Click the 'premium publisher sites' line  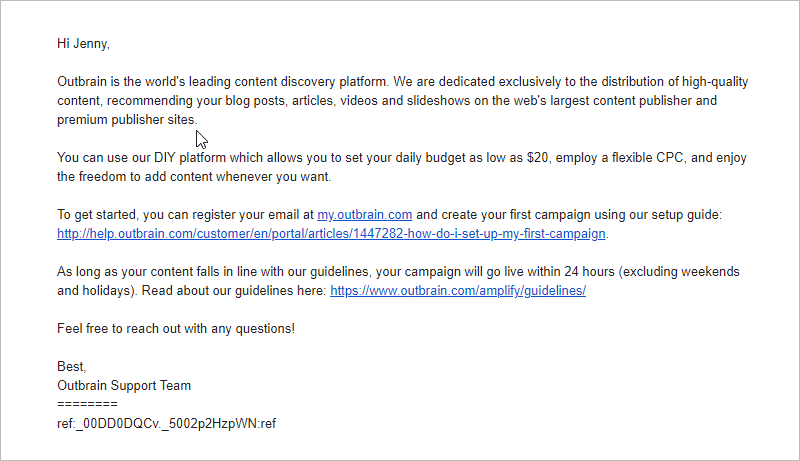click(127, 120)
